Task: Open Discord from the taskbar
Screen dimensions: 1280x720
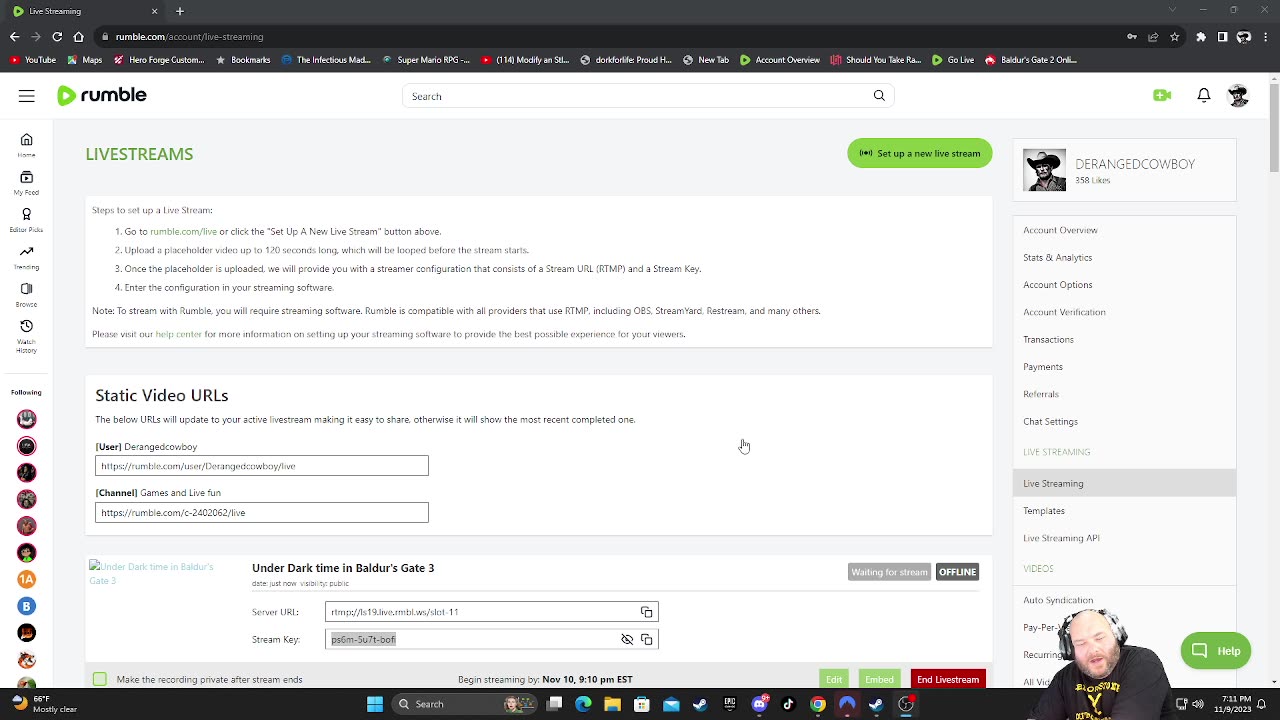Action: [x=759, y=704]
